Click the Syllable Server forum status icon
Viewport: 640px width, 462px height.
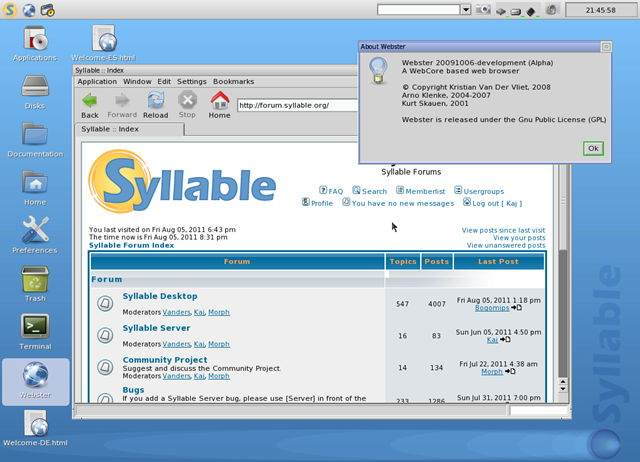105,335
